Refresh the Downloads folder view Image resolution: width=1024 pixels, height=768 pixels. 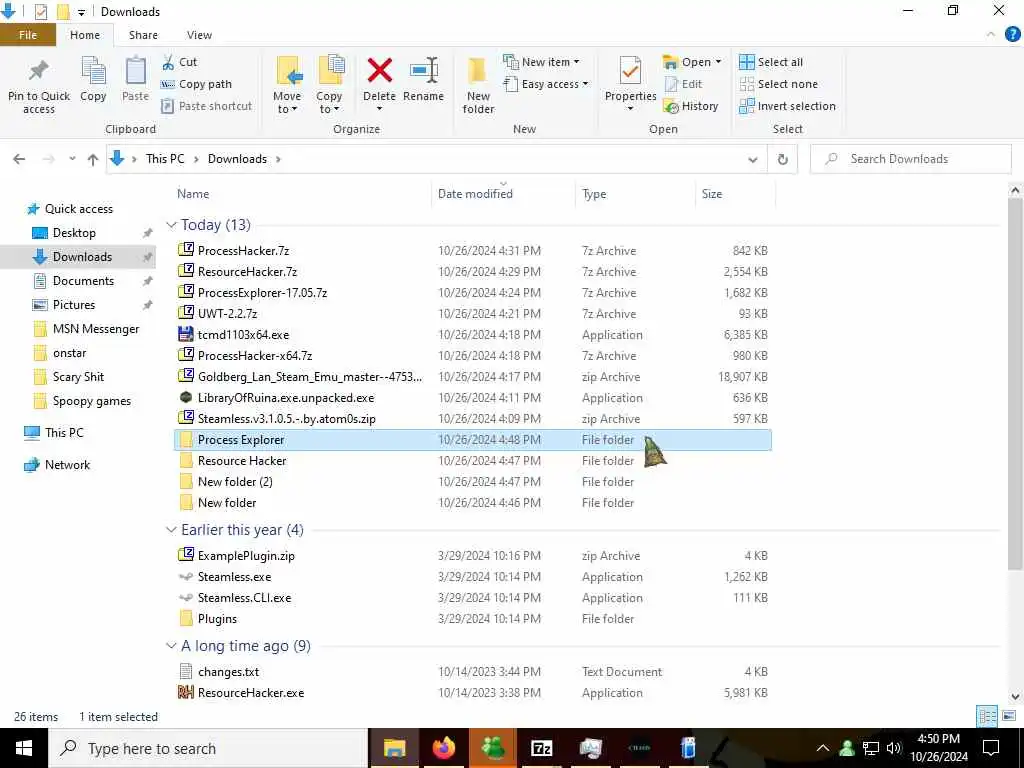point(782,159)
